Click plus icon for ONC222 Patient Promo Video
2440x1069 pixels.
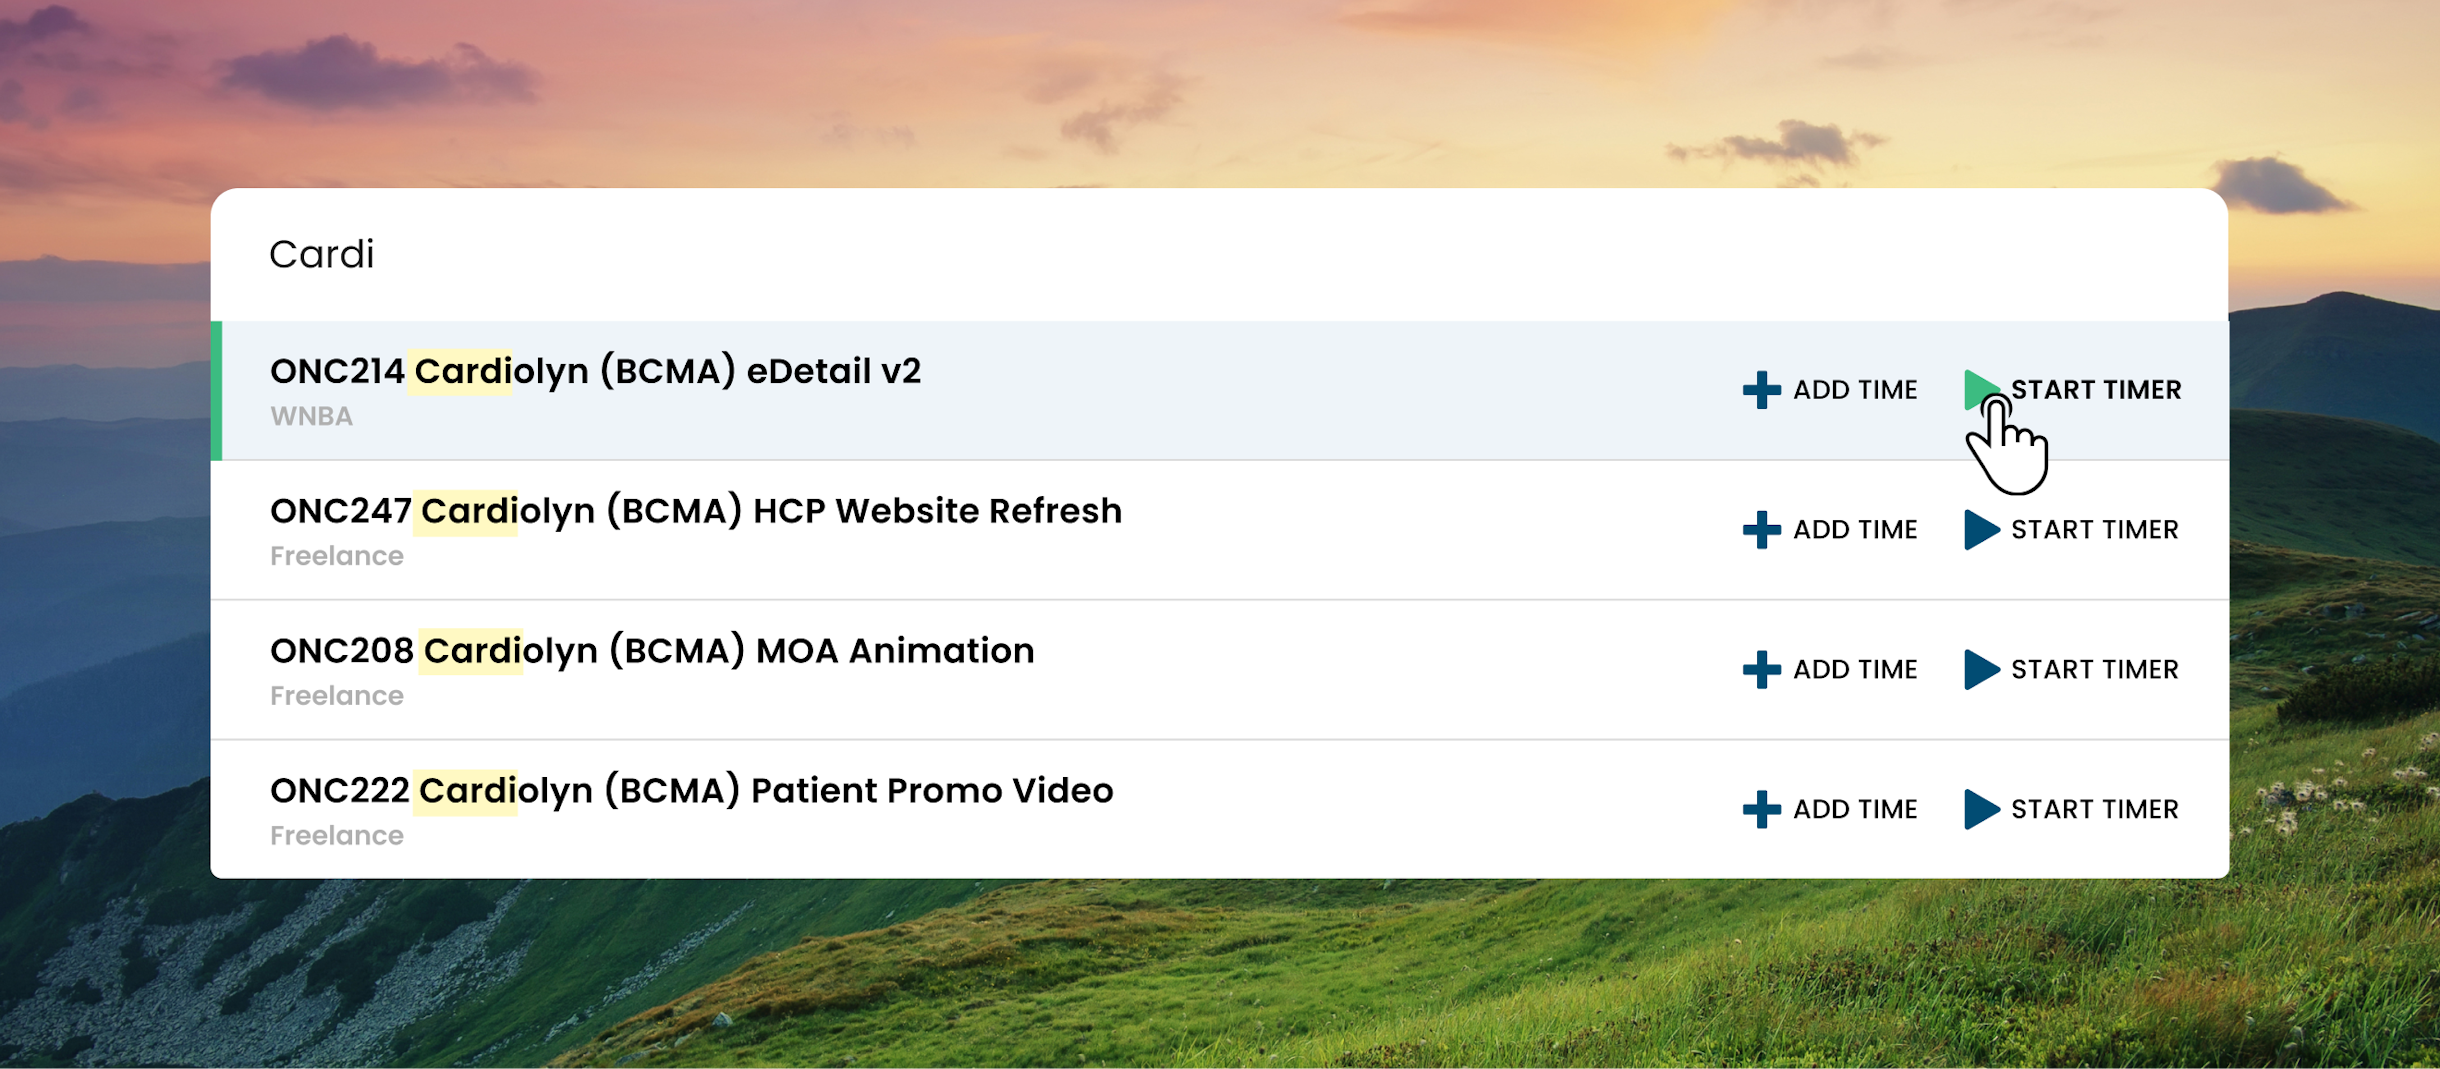click(1761, 810)
